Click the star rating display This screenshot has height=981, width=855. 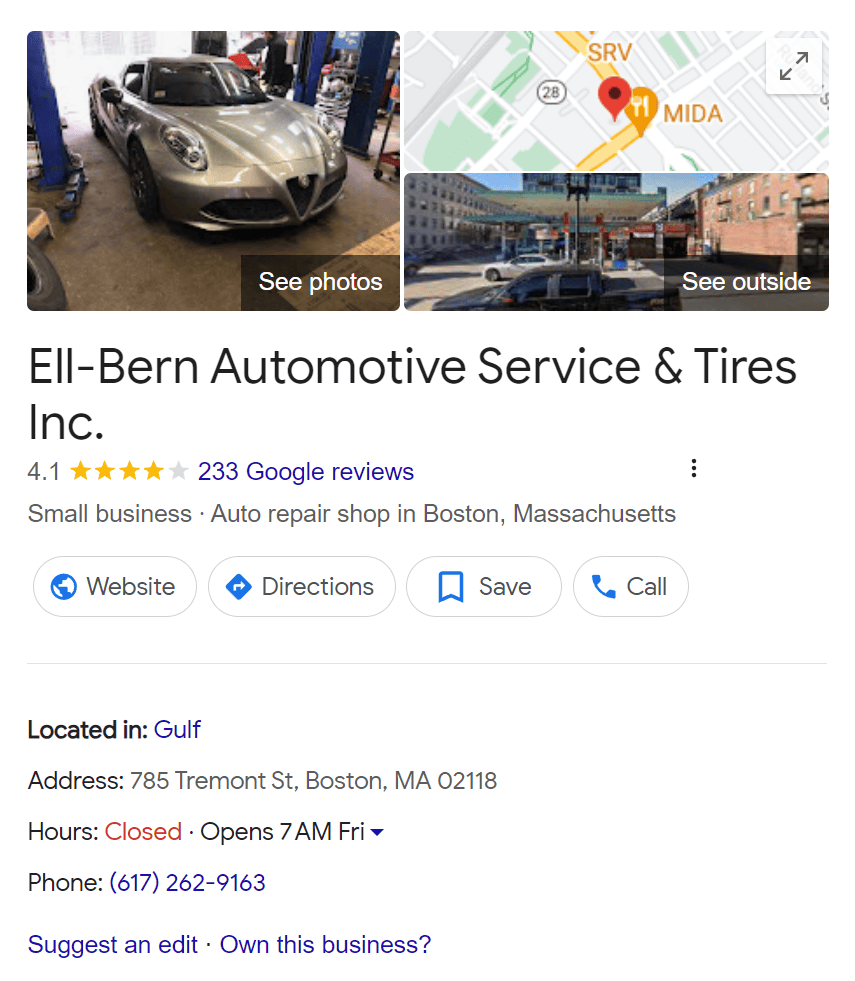(129, 470)
